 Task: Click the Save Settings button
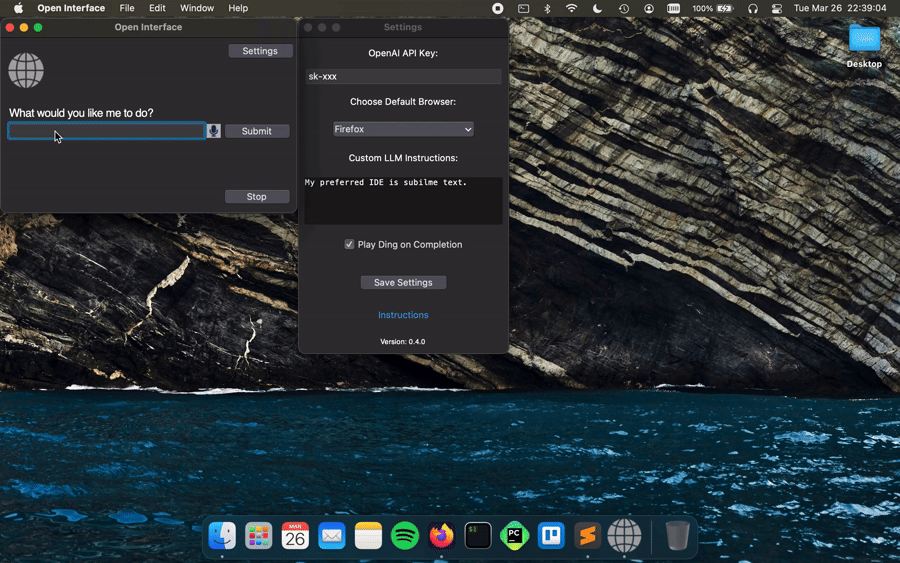[403, 283]
